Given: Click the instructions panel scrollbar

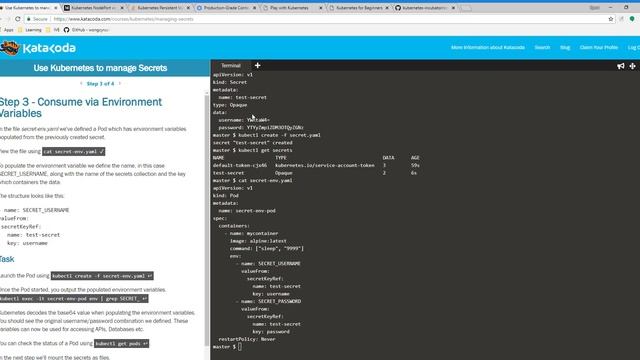Looking at the screenshot, I should [x=207, y=220].
